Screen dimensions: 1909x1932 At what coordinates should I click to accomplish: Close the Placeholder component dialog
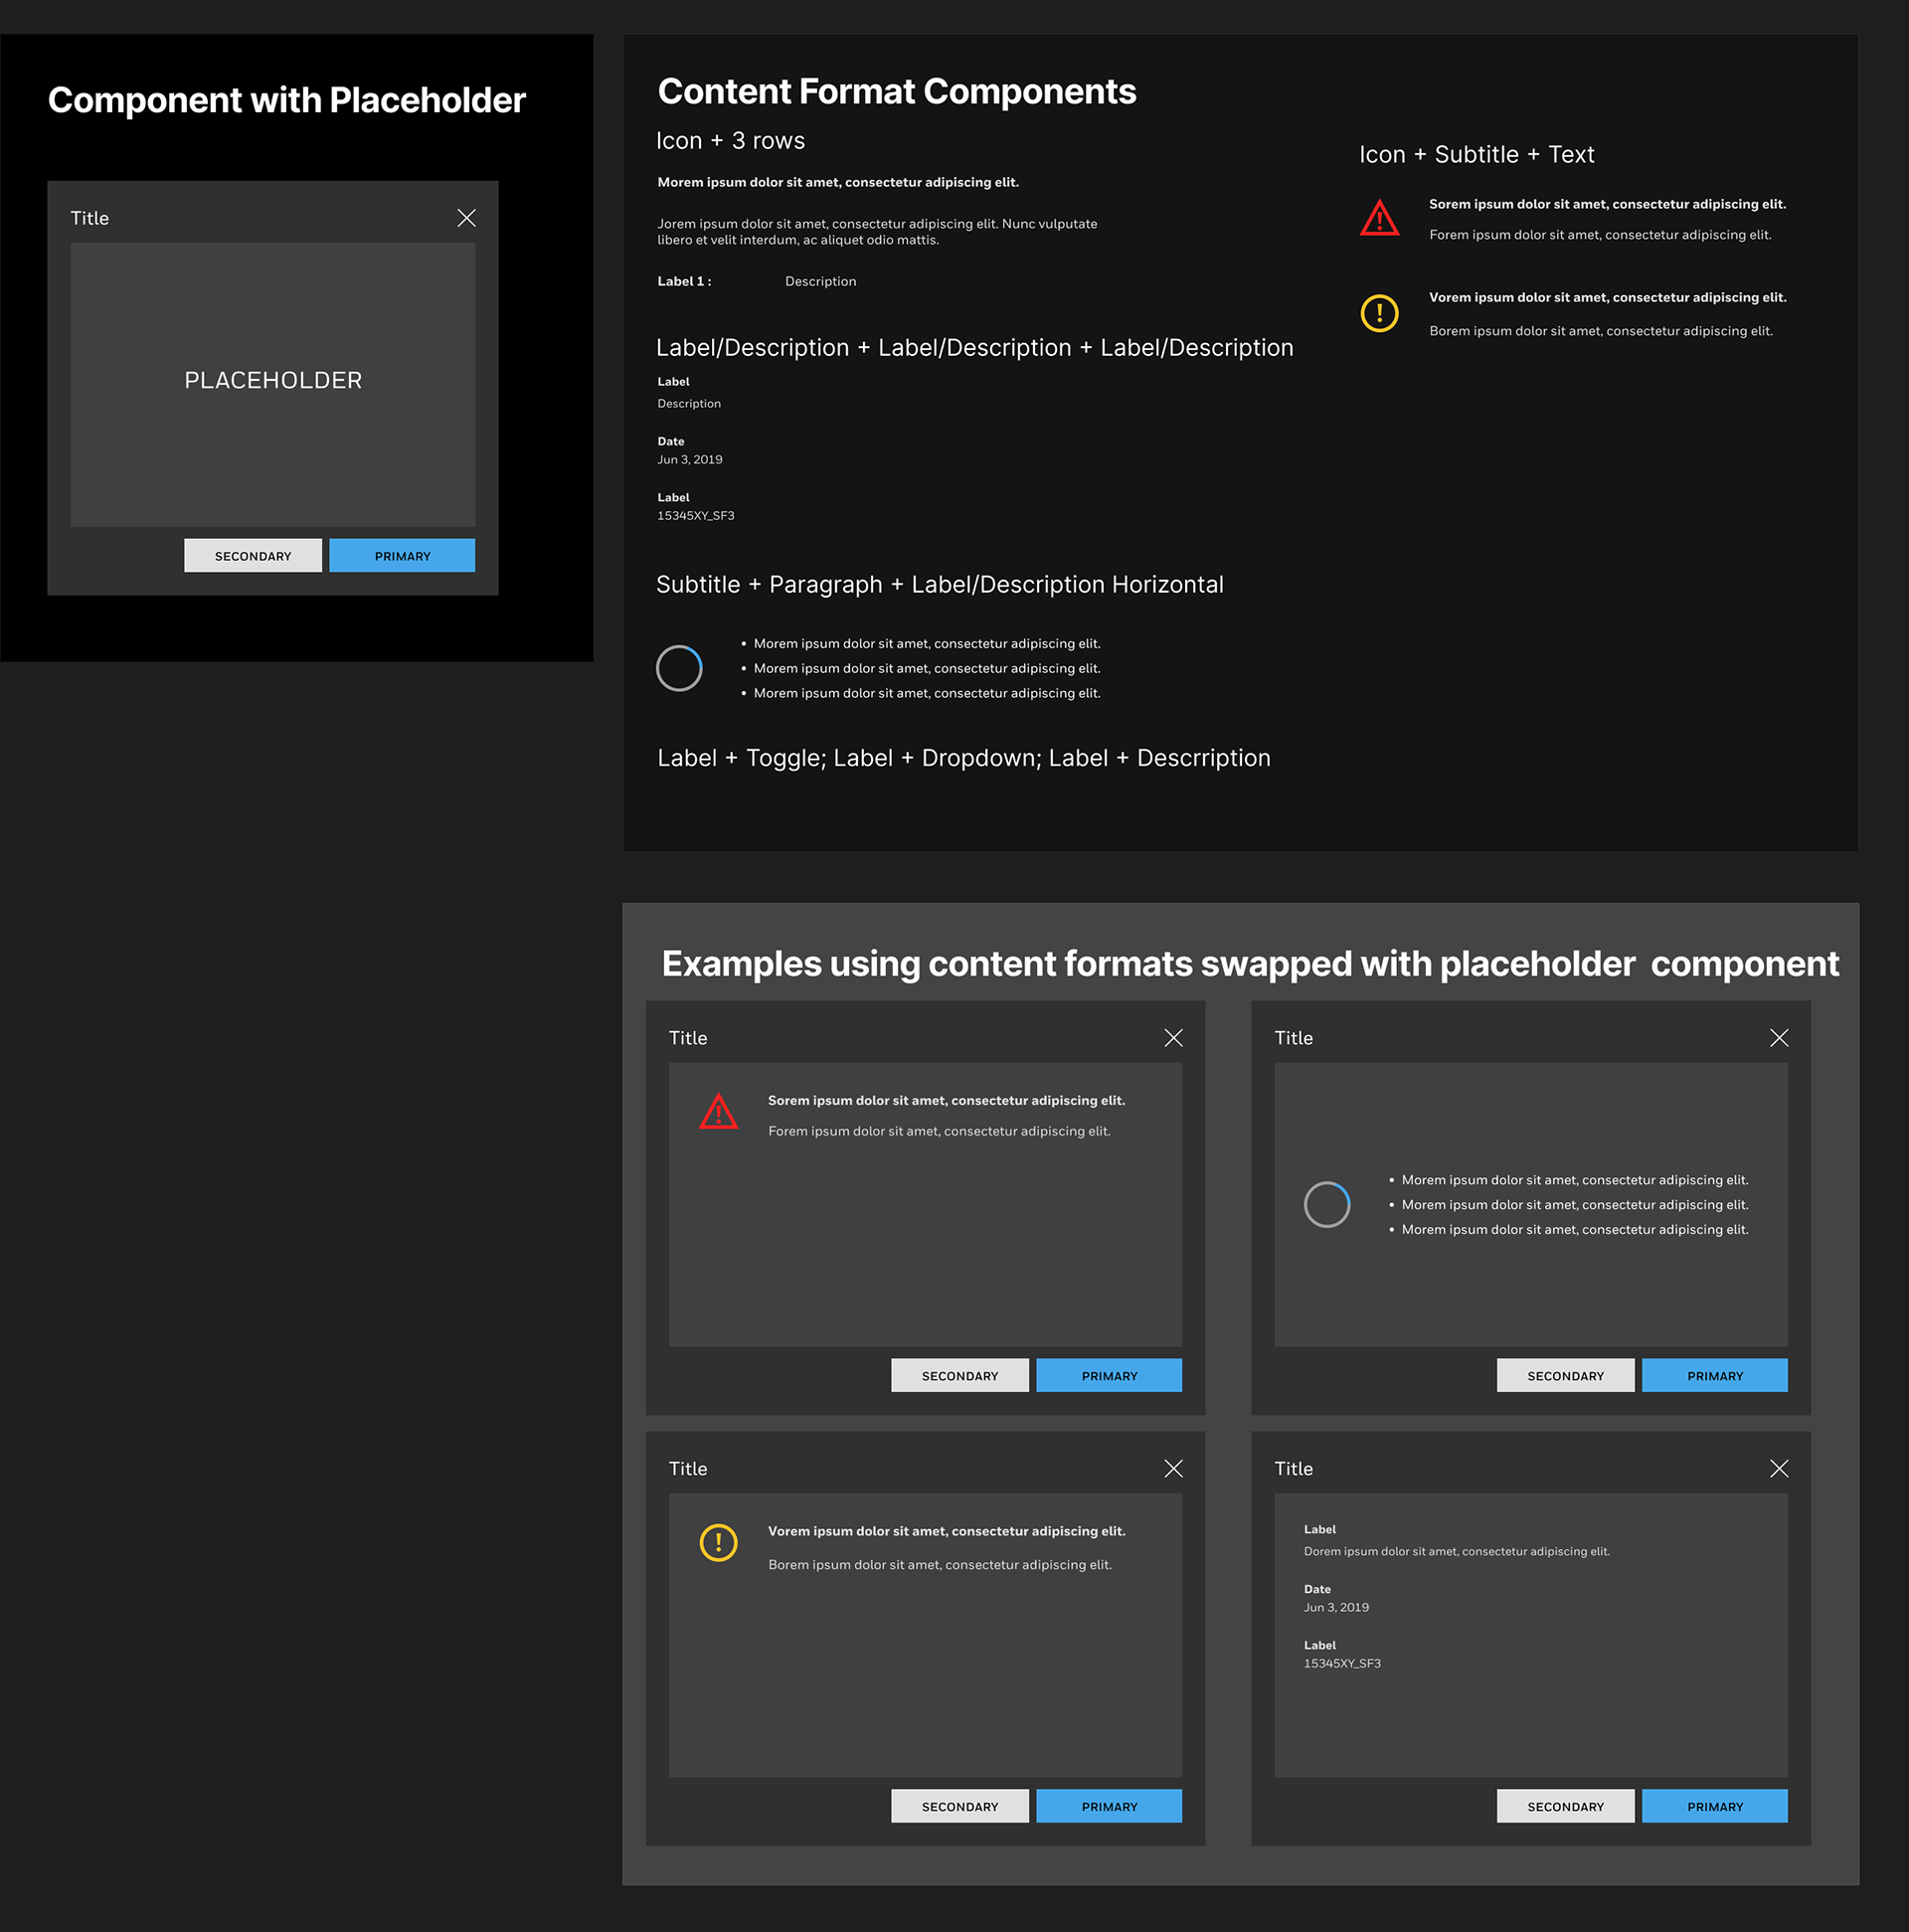coord(466,218)
